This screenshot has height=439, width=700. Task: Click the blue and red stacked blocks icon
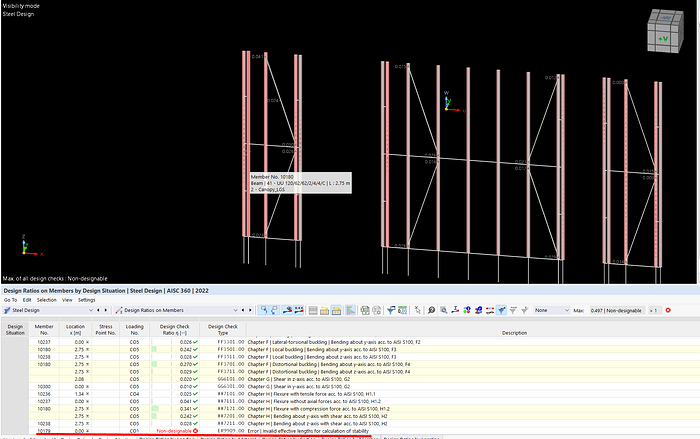[478, 310]
